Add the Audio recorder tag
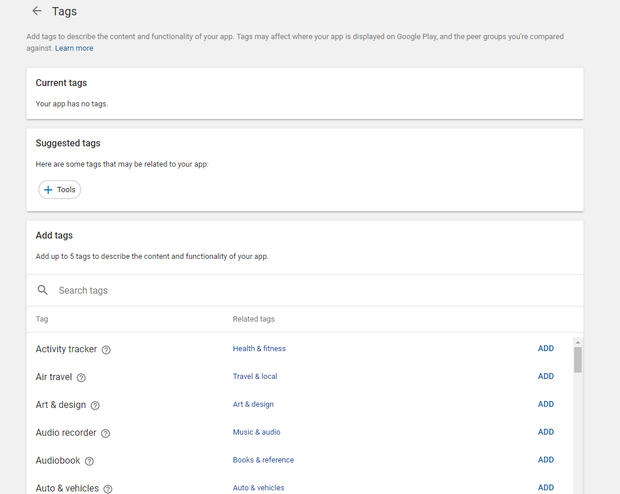The height and width of the screenshot is (494, 620). [545, 432]
